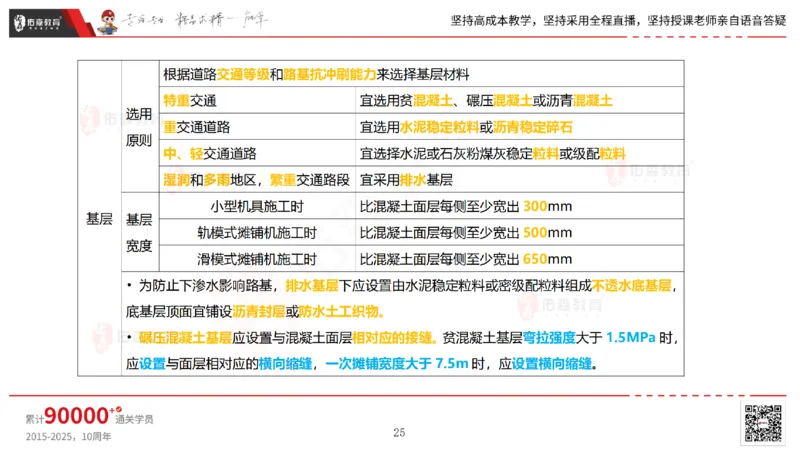The image size is (800, 450).
Task: Click the cell starting '宜选用贫混凝土'
Action: (519, 100)
